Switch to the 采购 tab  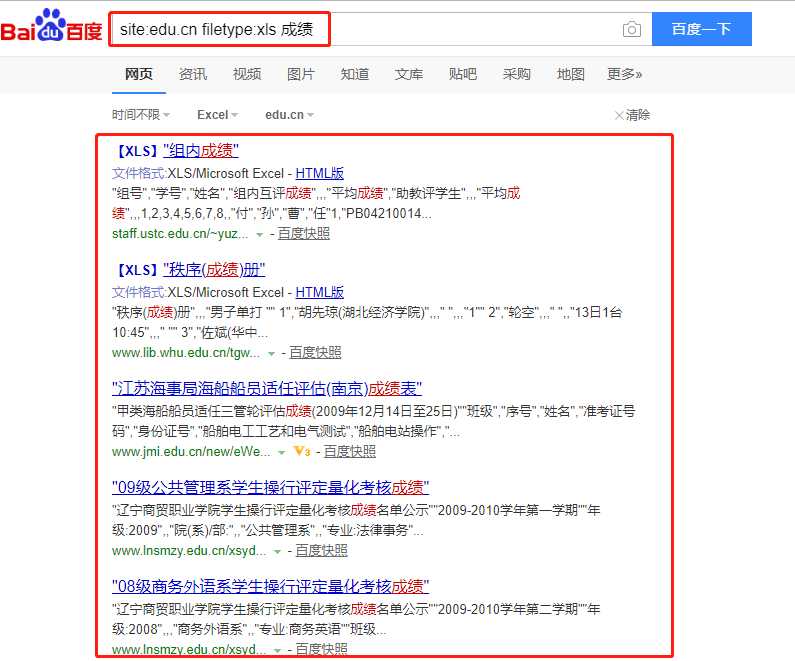[517, 75]
